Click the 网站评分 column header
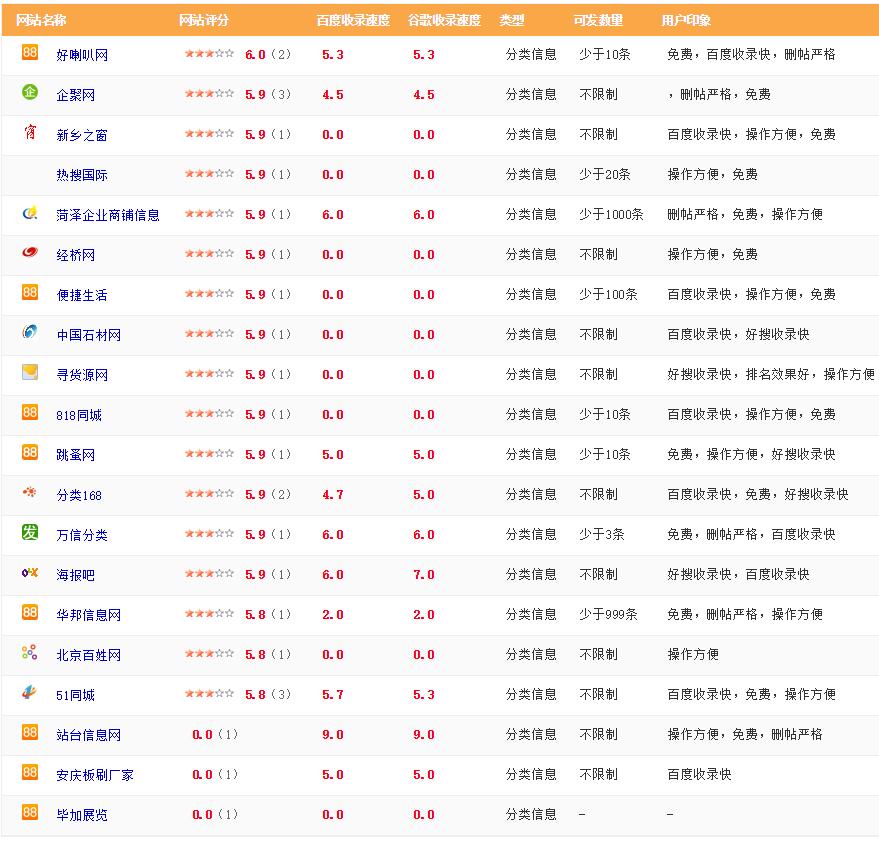Image resolution: width=879 pixels, height=843 pixels. 204,20
